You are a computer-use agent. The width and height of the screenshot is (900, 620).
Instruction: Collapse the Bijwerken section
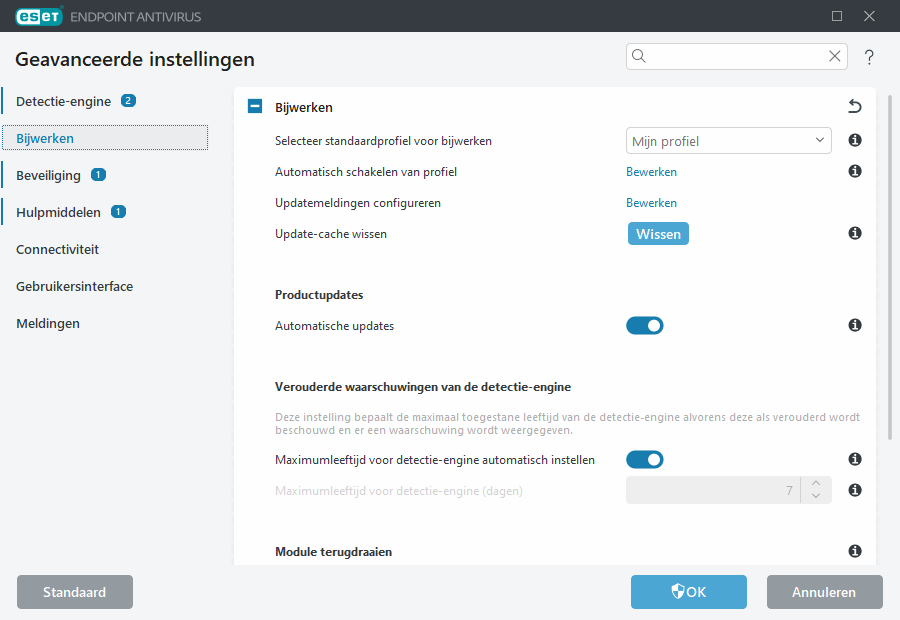pyautogui.click(x=254, y=106)
